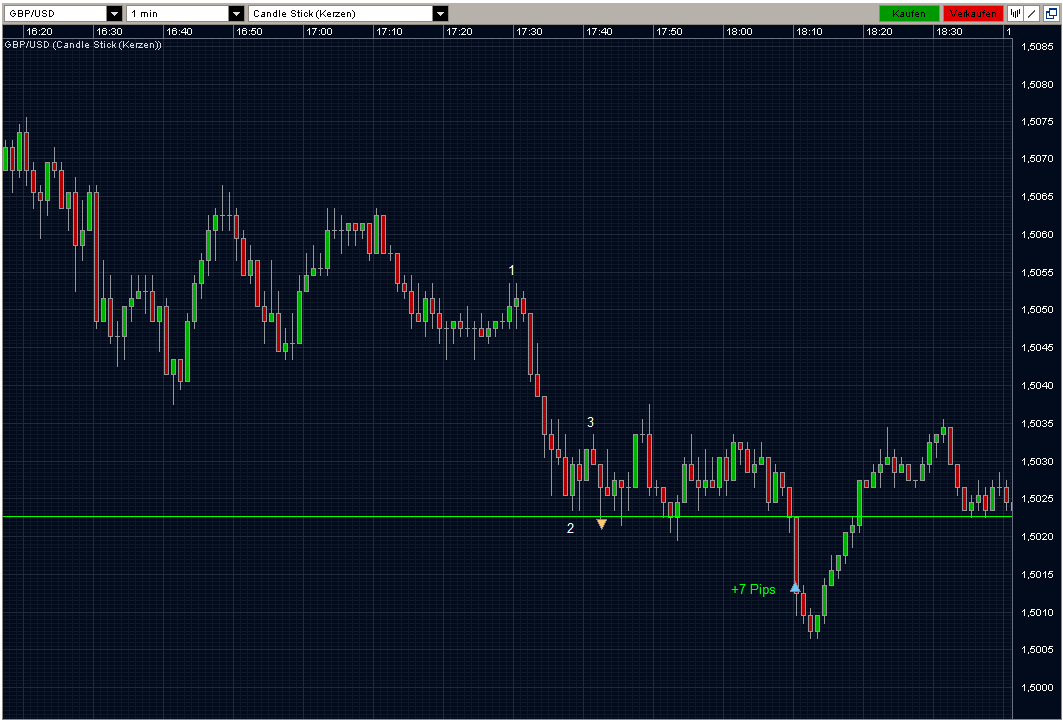The height and width of the screenshot is (720, 1063).
Task: Click the 1,5070 price axis label
Action: pyautogui.click(x=1037, y=159)
